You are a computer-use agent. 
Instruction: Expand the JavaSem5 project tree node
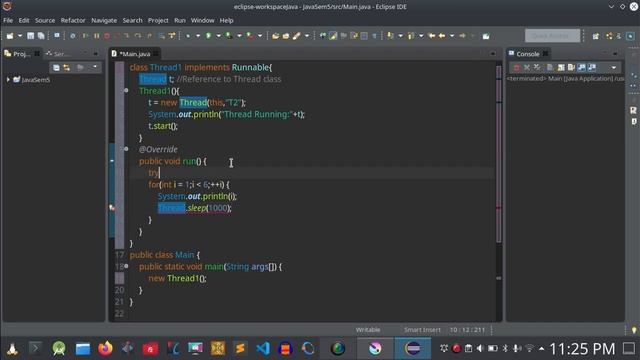pos(8,80)
